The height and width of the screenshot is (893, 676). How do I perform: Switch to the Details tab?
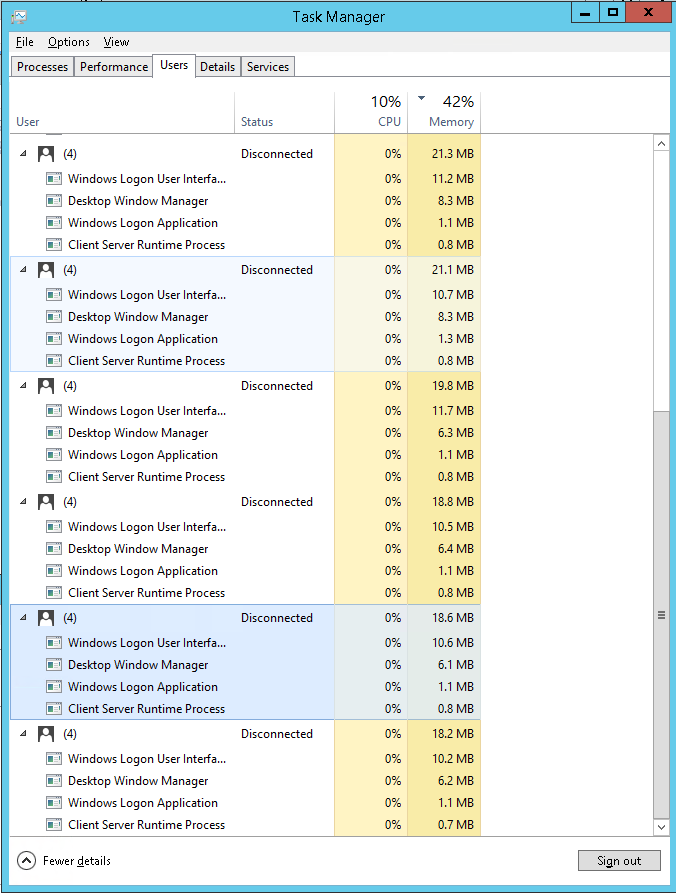click(x=218, y=67)
